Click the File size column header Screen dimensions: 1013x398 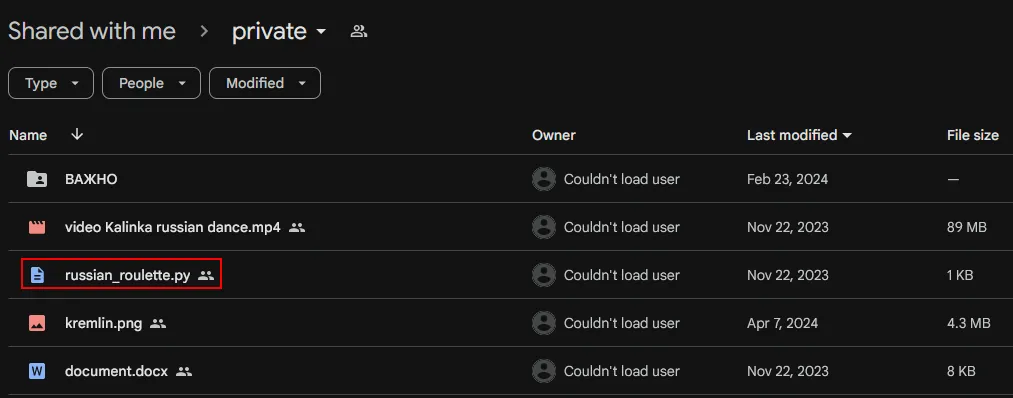[972, 135]
